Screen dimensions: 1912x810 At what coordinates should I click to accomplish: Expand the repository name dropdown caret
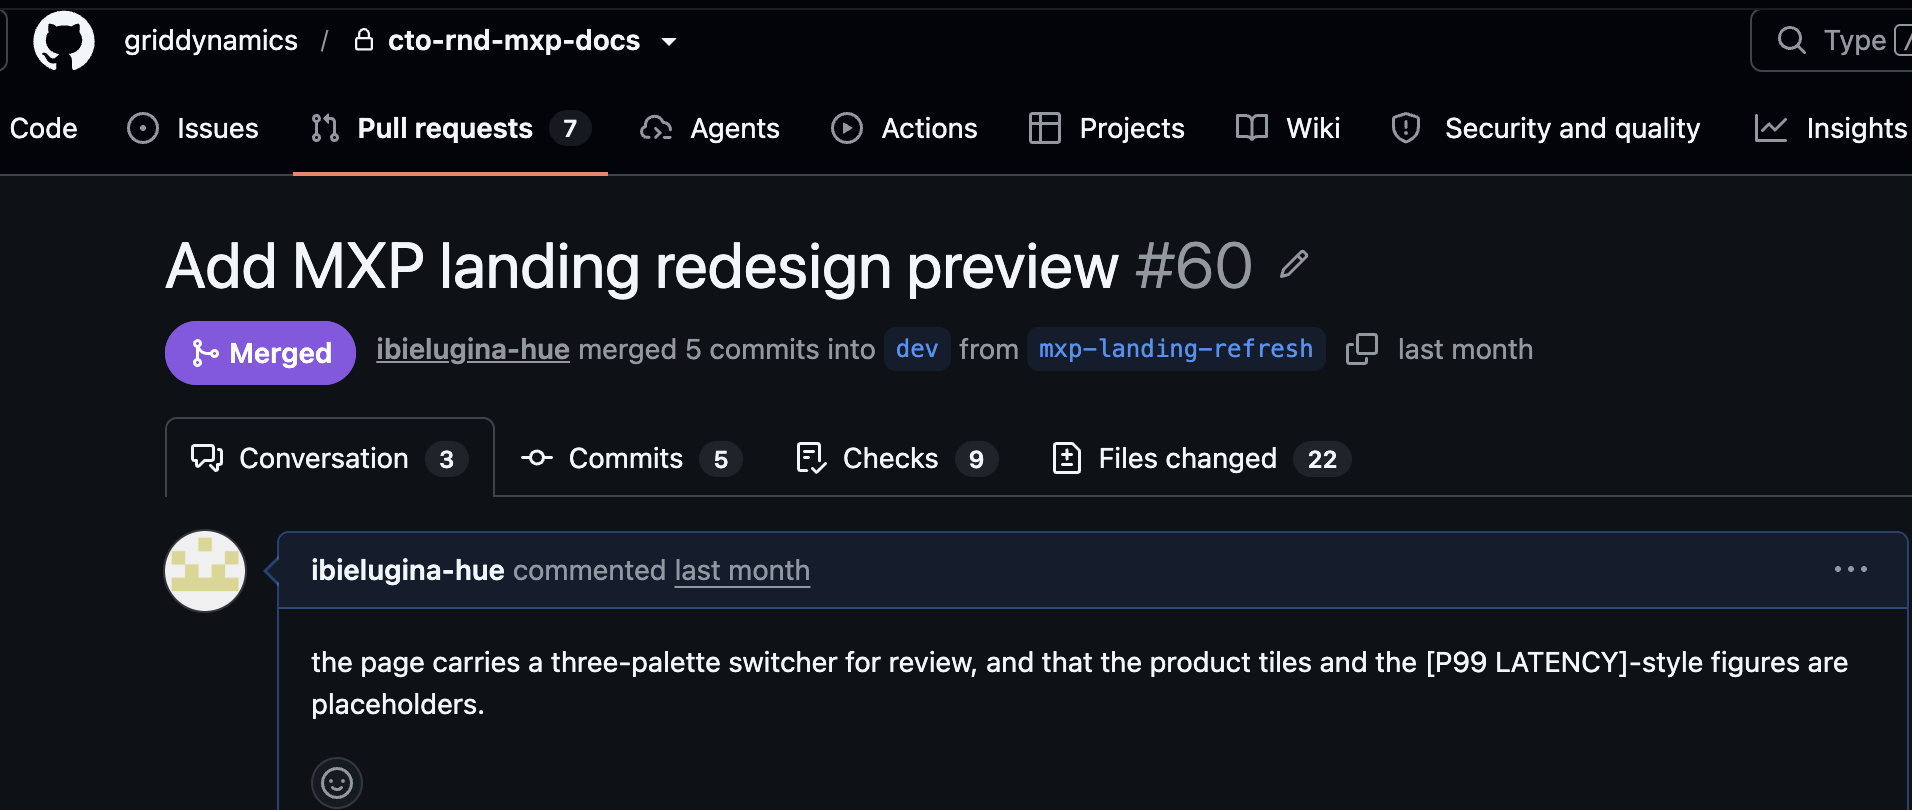[669, 42]
